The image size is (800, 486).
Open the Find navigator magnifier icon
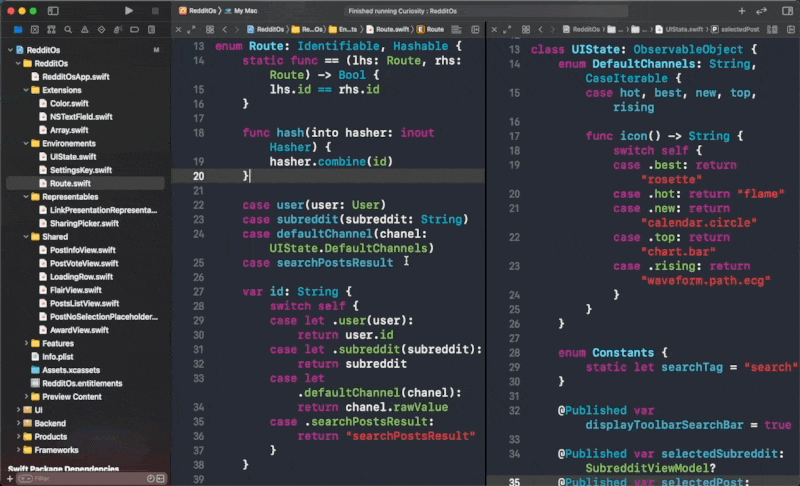[x=67, y=31]
